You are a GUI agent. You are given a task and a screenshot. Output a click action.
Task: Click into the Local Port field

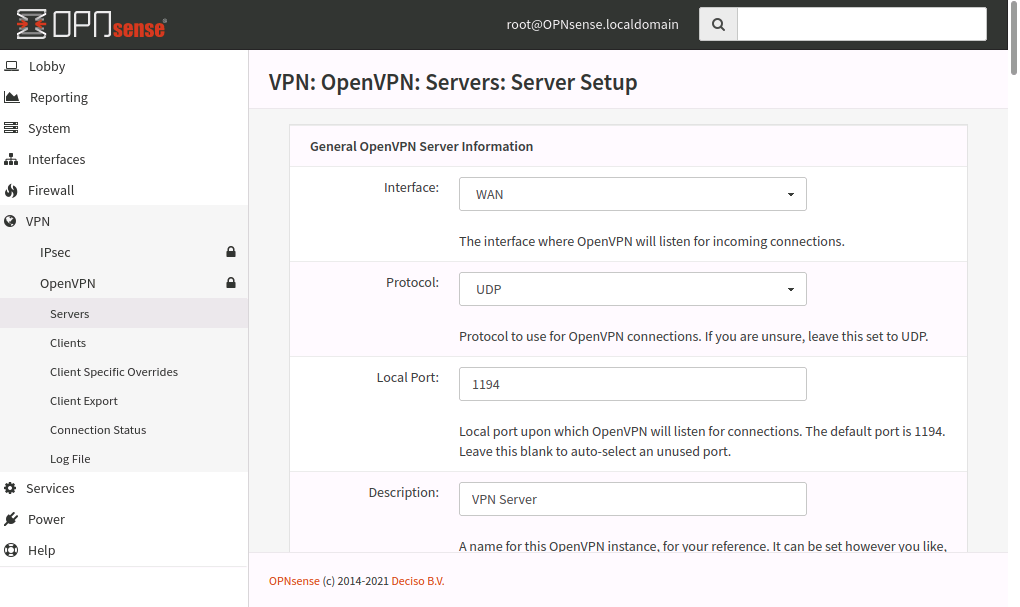(632, 384)
